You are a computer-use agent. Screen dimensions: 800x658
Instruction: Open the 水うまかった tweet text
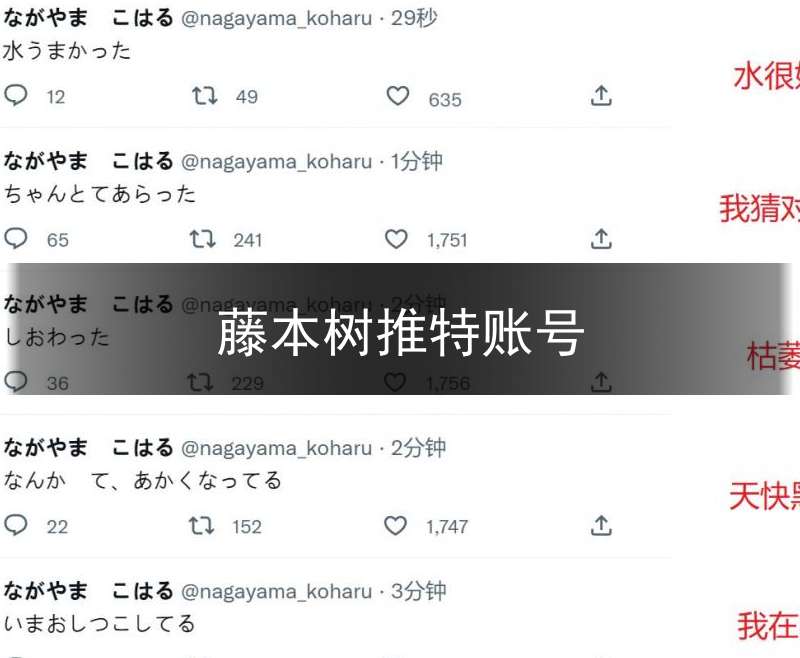[x=67, y=51]
